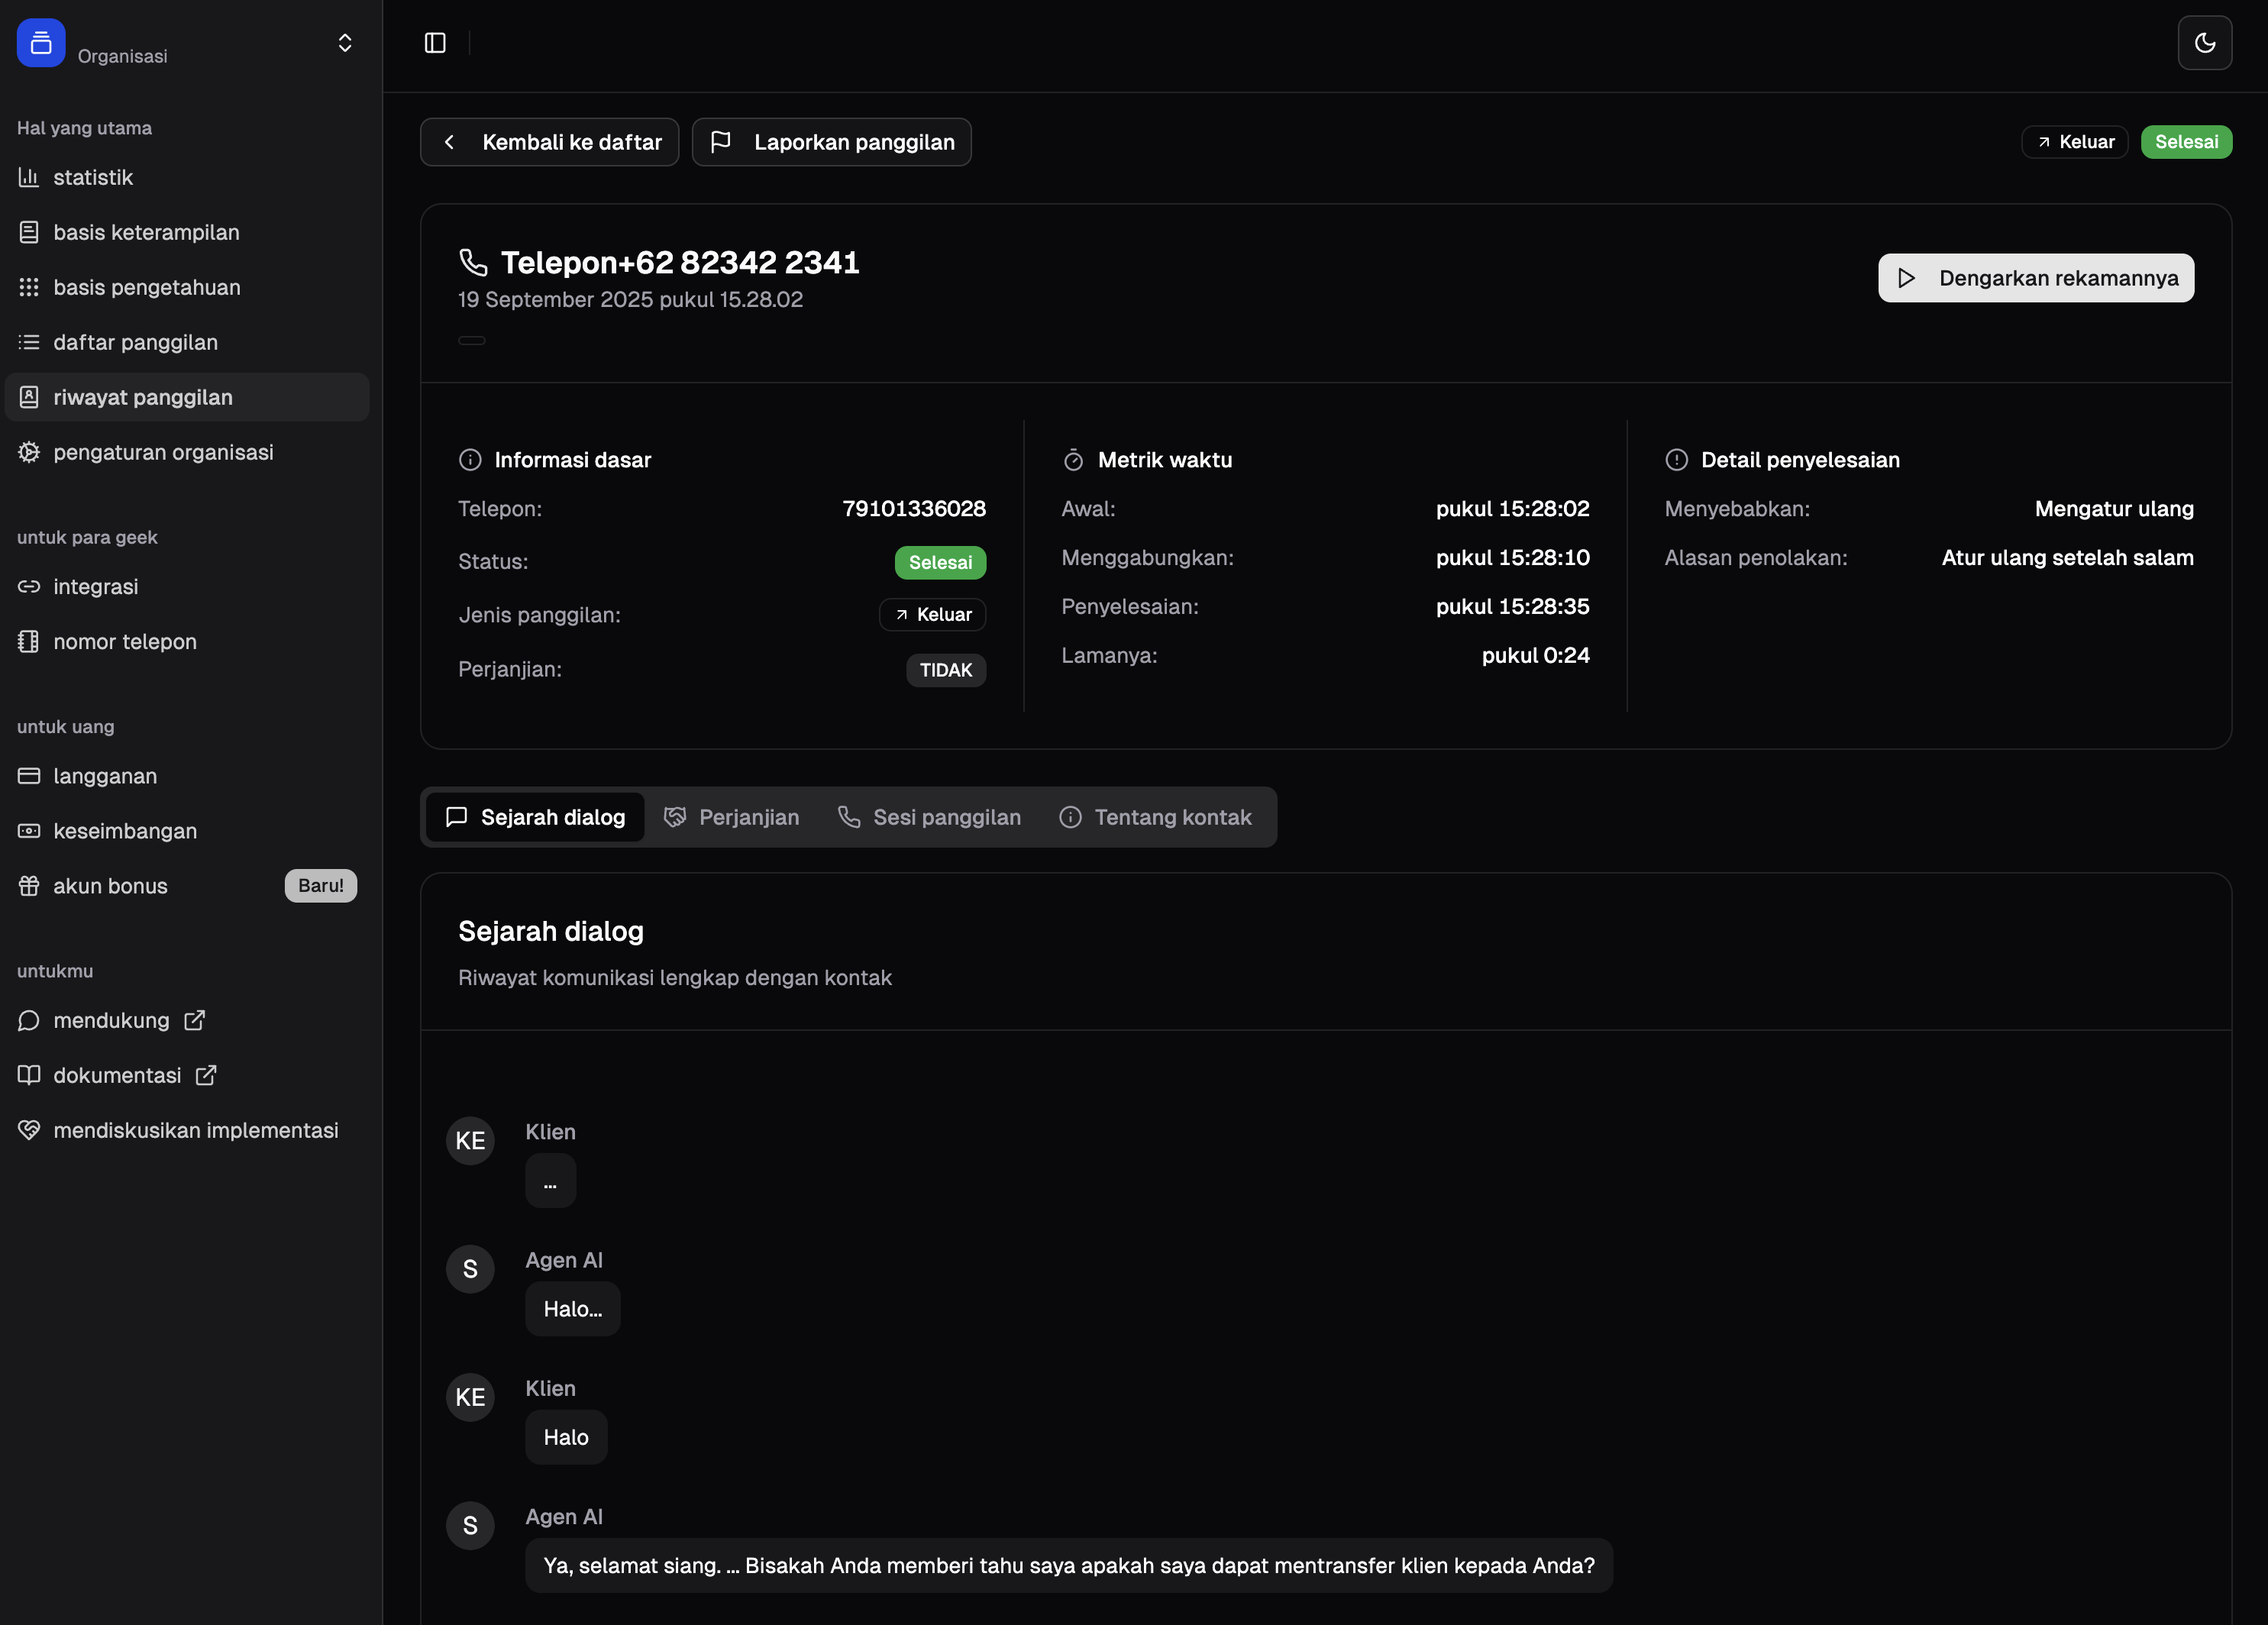Screen dimensions: 2268x1625
Task: Click Kembali ke daftar back button
Action: [550, 142]
